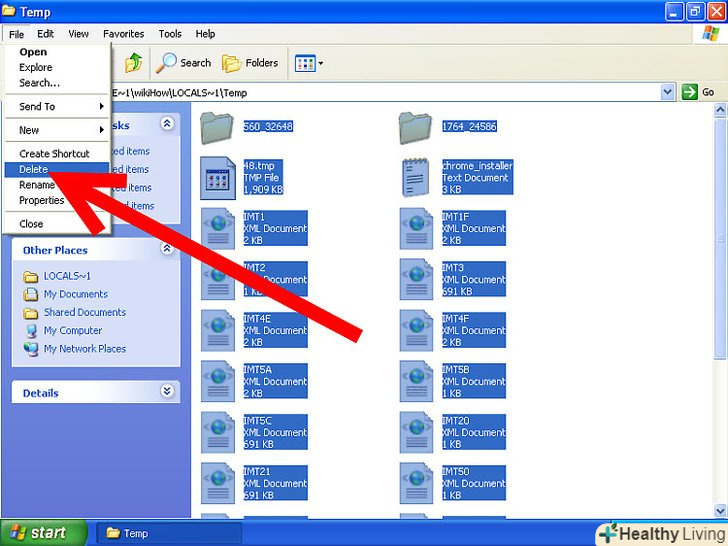This screenshot has width=728, height=546.
Task: Toggle the Folders pane button
Action: coord(250,63)
